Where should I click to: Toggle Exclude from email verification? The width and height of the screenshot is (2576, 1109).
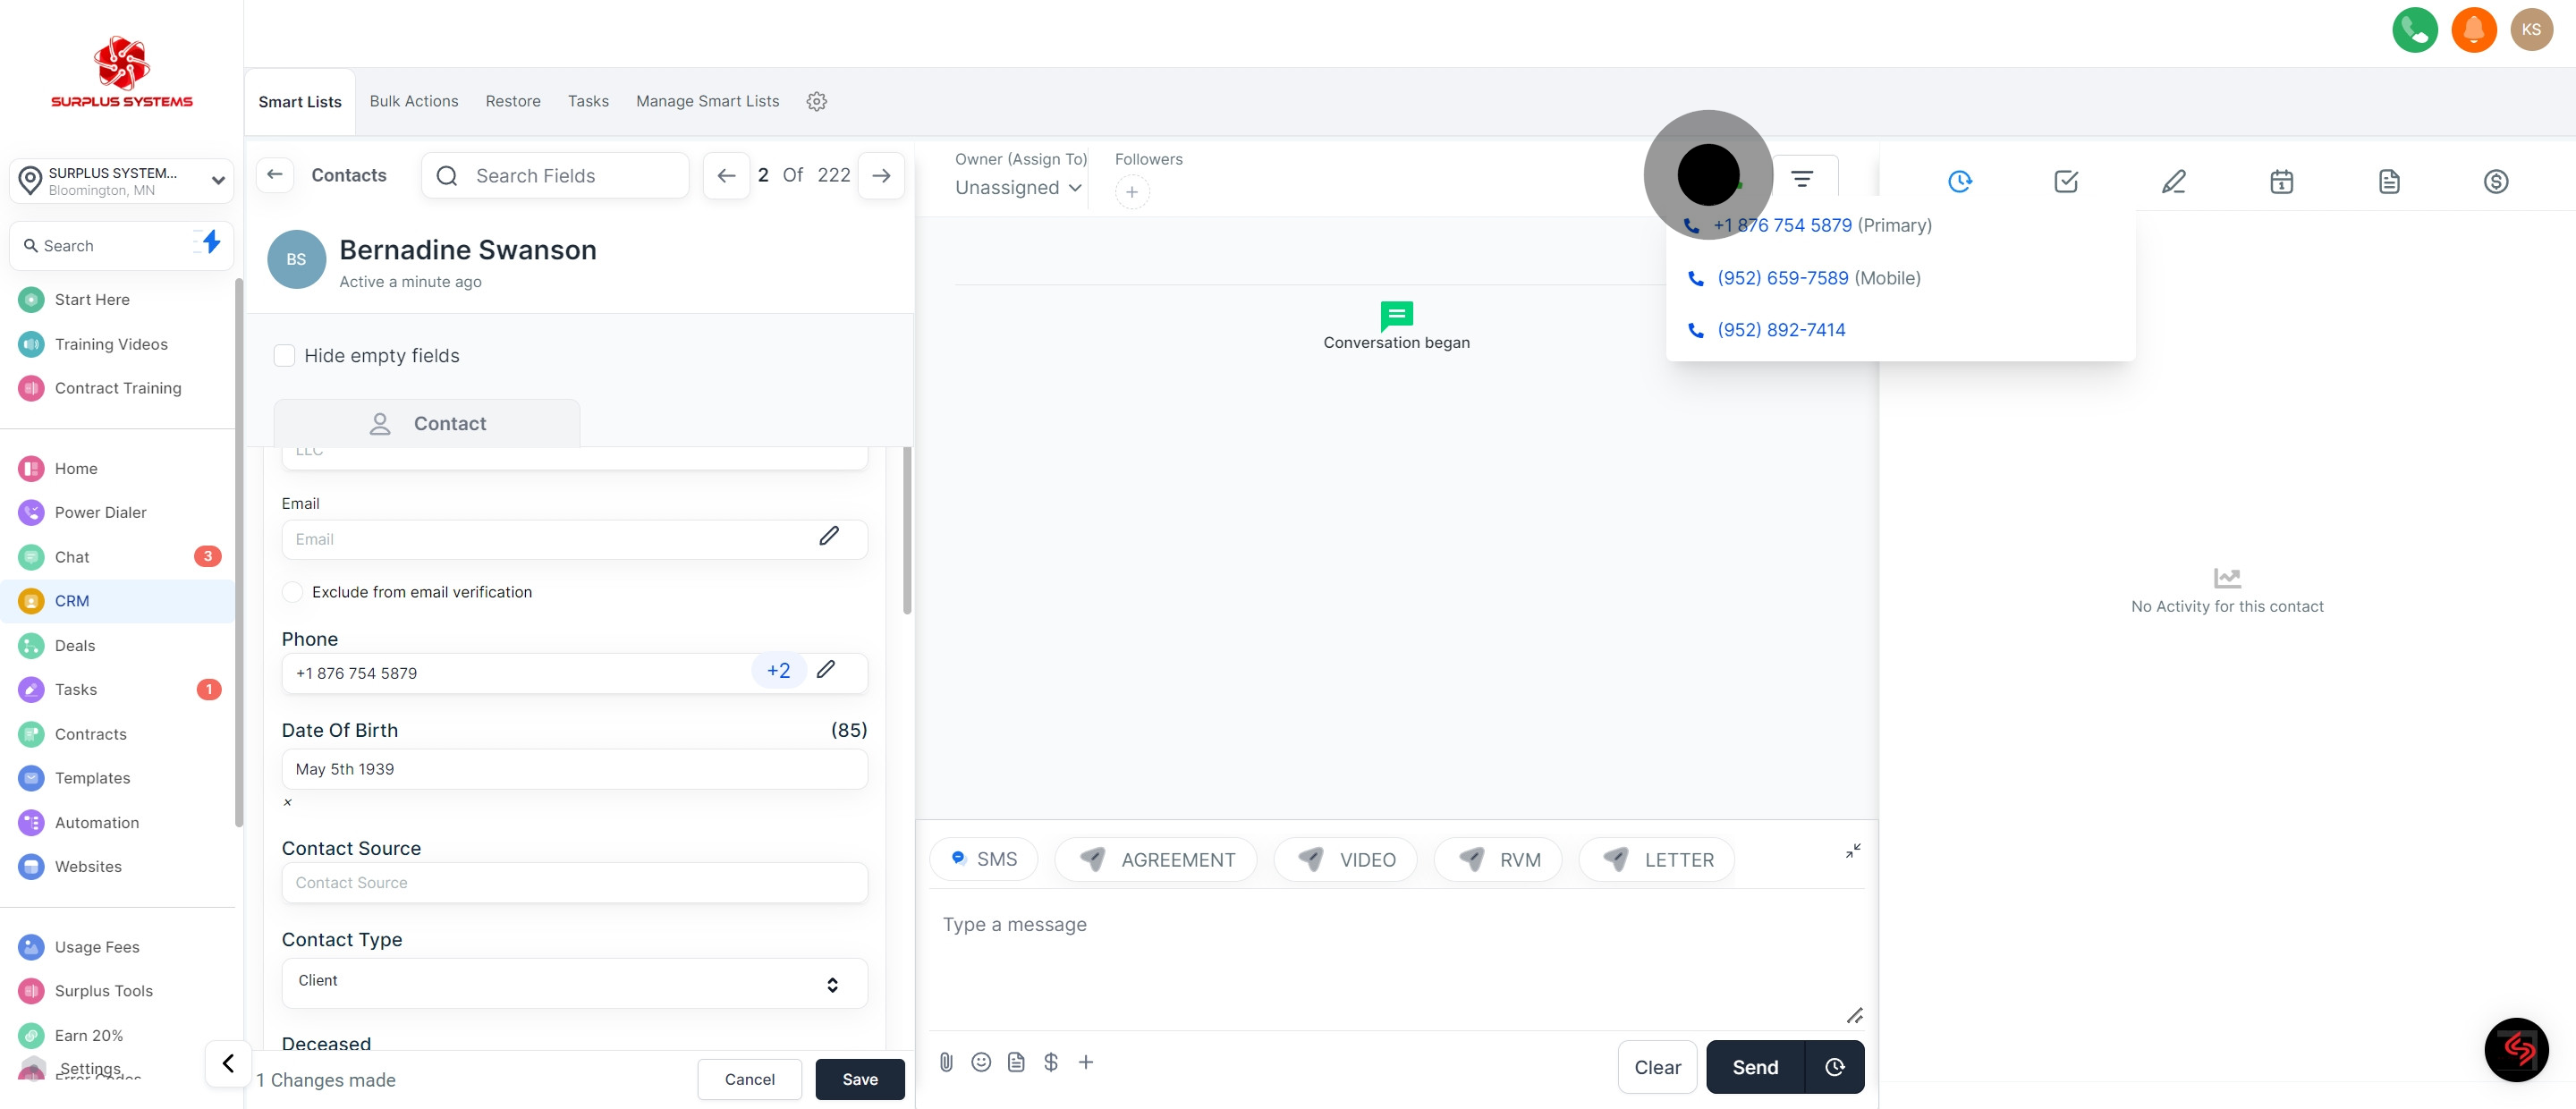click(x=293, y=592)
